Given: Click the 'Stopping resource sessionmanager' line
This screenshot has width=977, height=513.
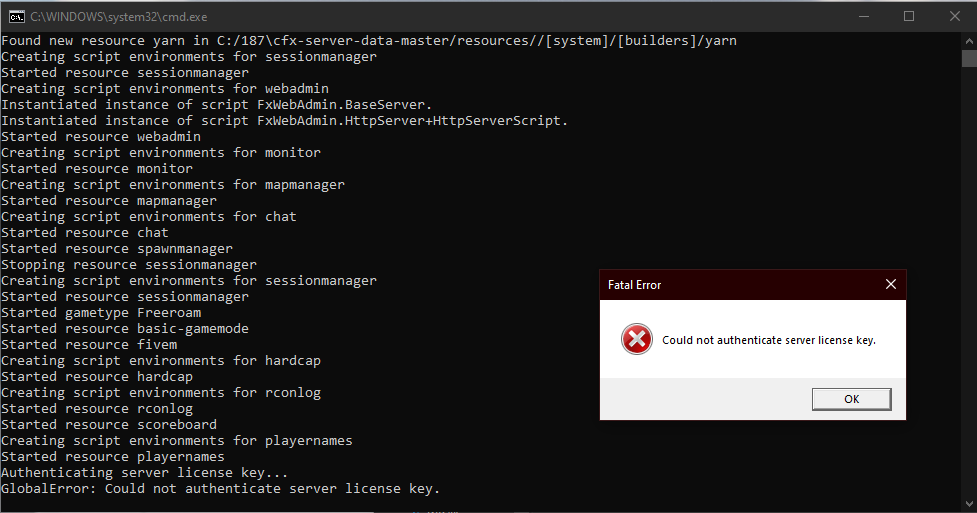Looking at the screenshot, I should pyautogui.click(x=129, y=265).
